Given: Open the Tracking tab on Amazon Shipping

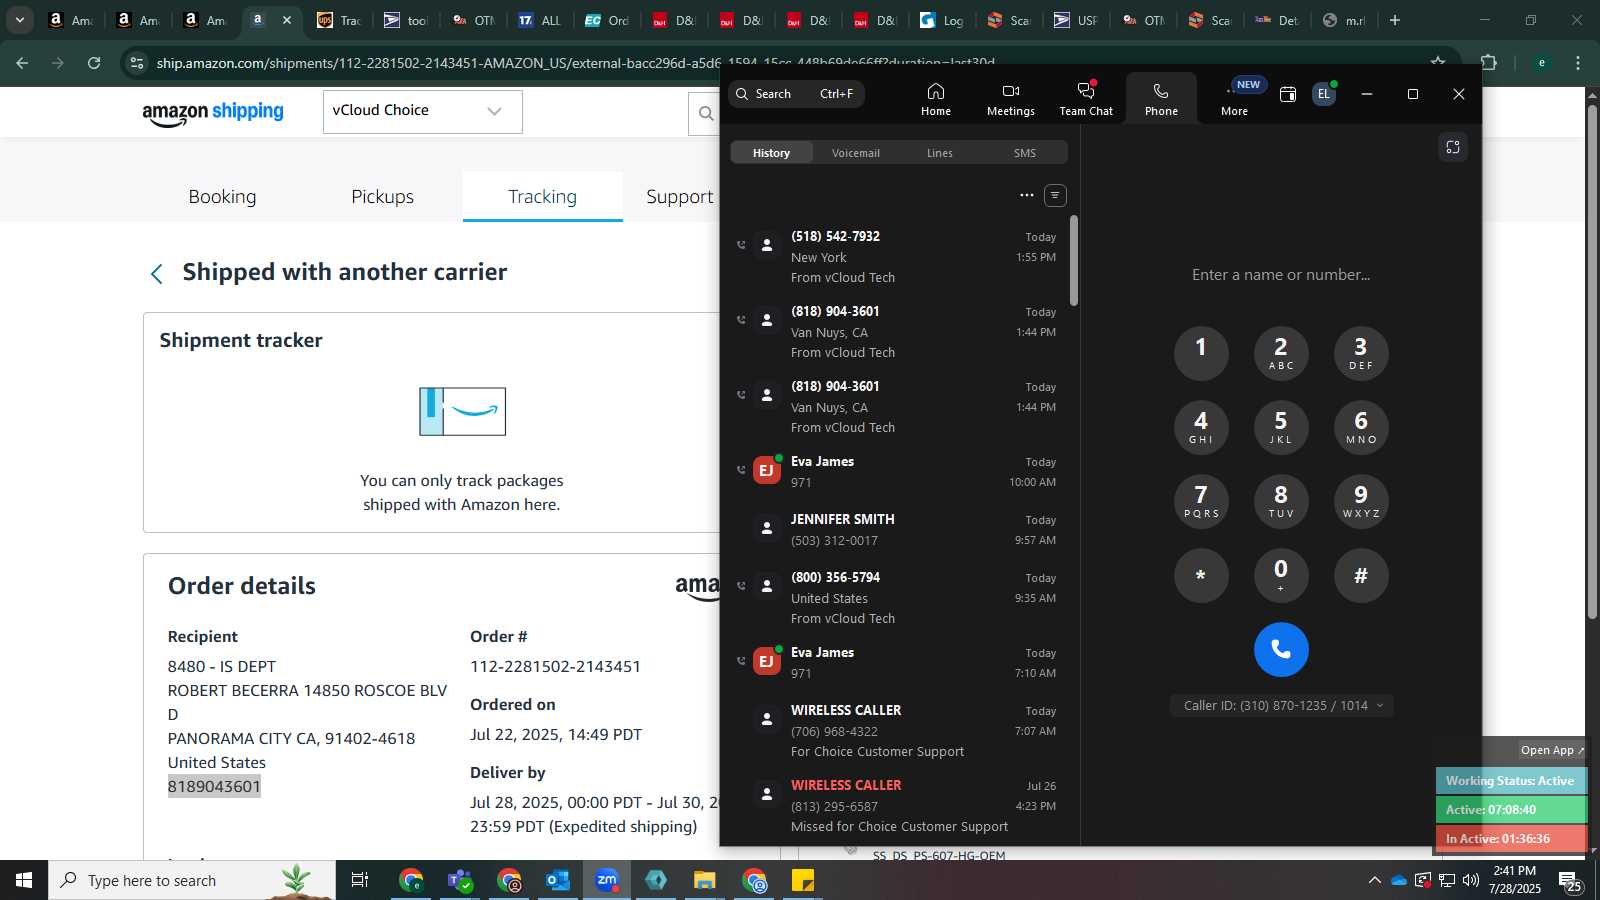Looking at the screenshot, I should pyautogui.click(x=542, y=197).
